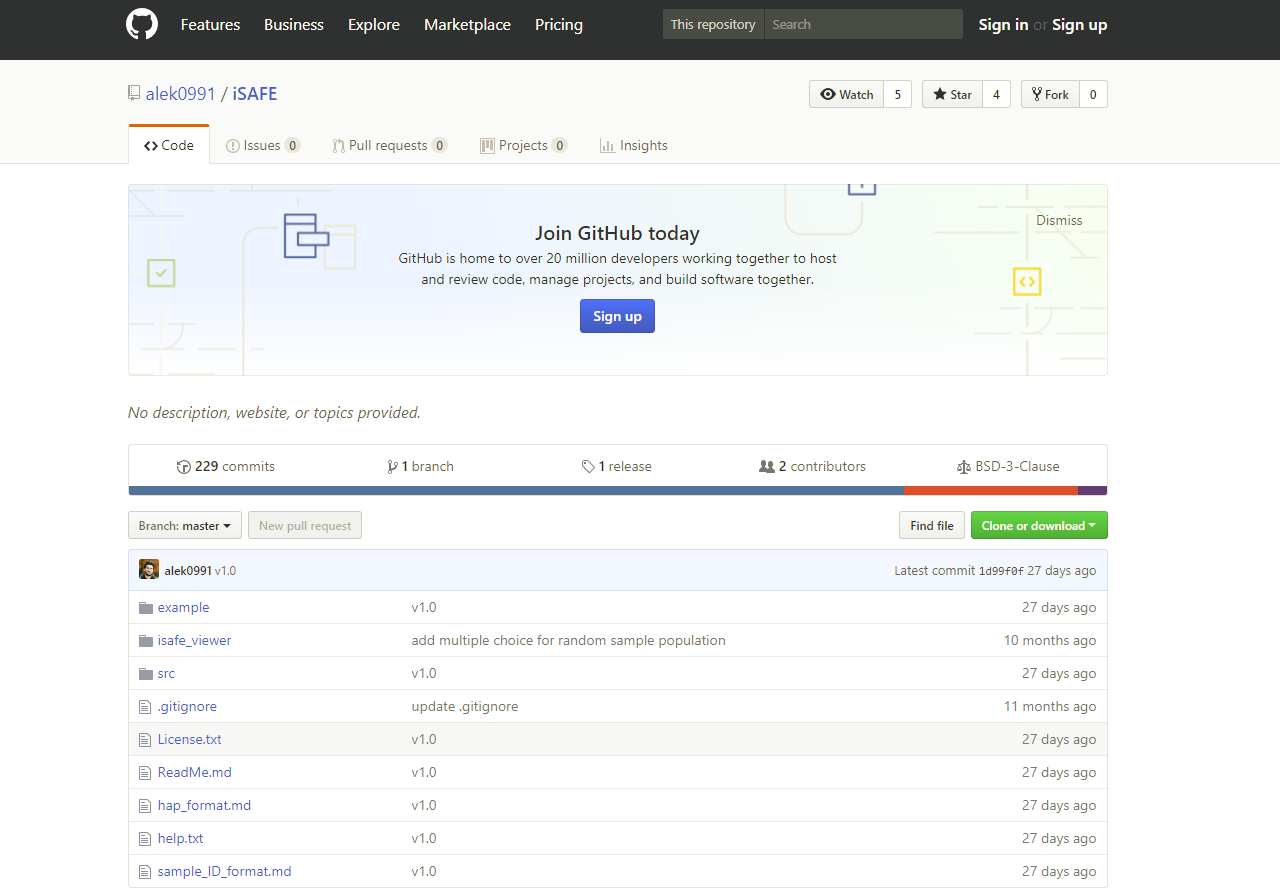Click the repository book icon beside alek0991
The width and height of the screenshot is (1280, 888).
[x=134, y=93]
